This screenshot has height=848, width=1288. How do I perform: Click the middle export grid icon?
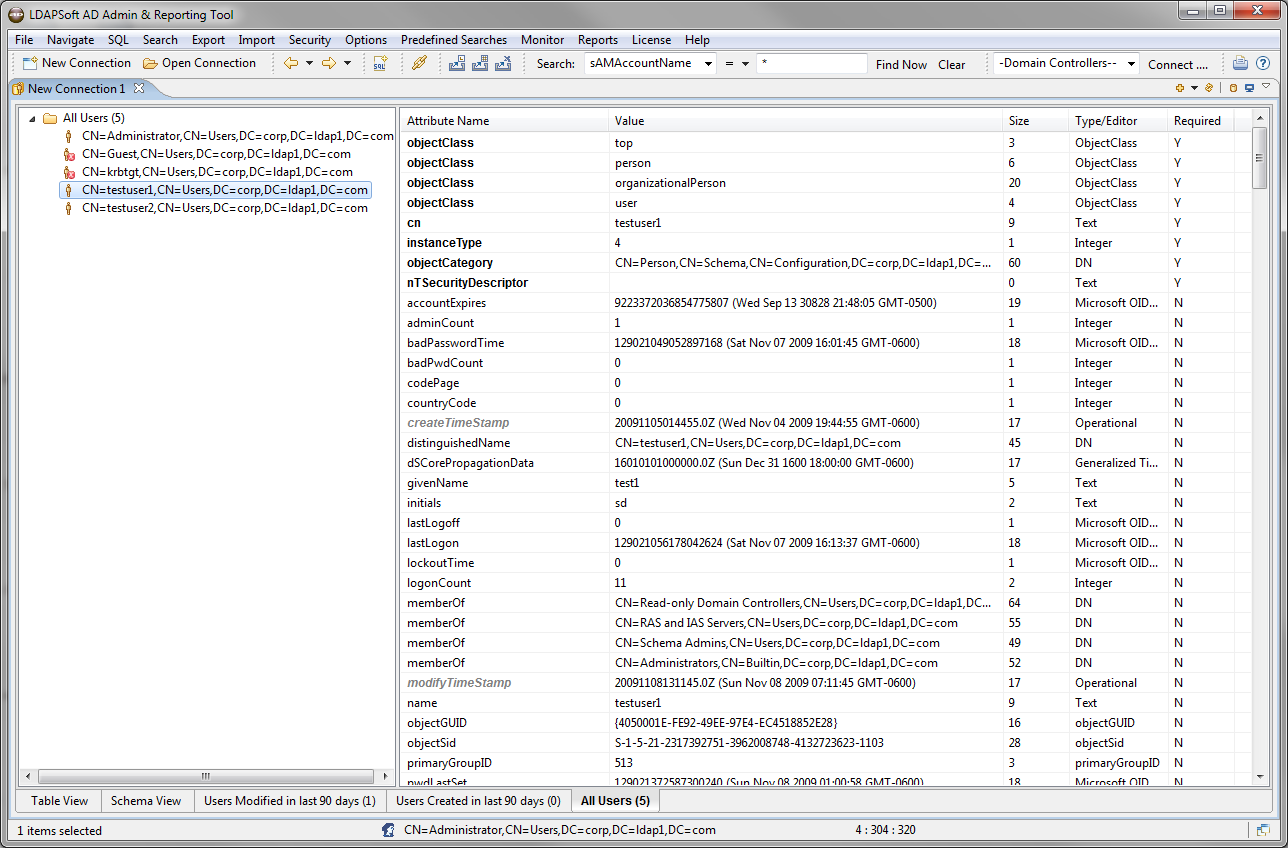click(x=480, y=63)
